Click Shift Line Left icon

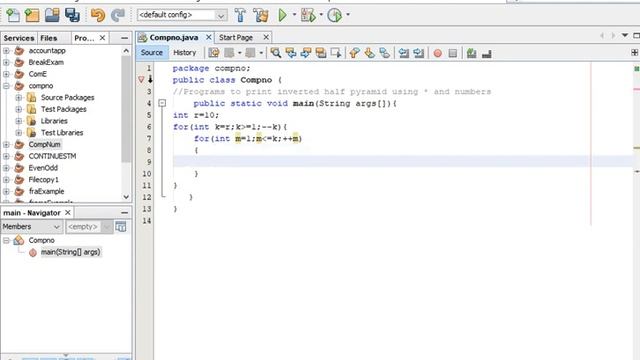pyautogui.click(x=404, y=53)
